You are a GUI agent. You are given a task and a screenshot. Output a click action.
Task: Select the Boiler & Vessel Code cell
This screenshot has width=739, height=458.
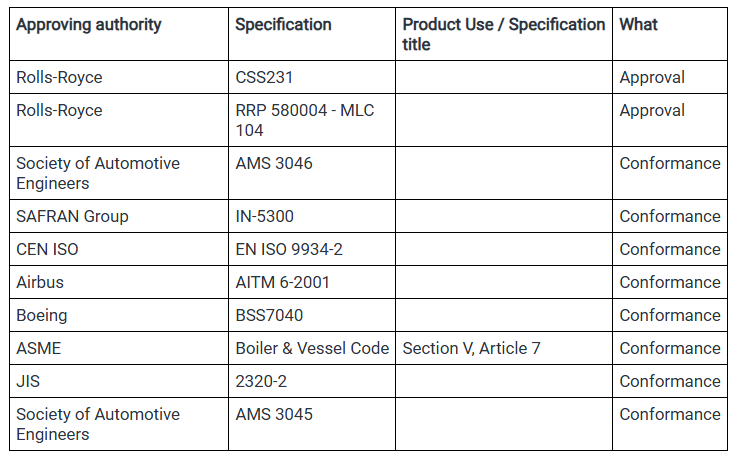click(x=312, y=348)
